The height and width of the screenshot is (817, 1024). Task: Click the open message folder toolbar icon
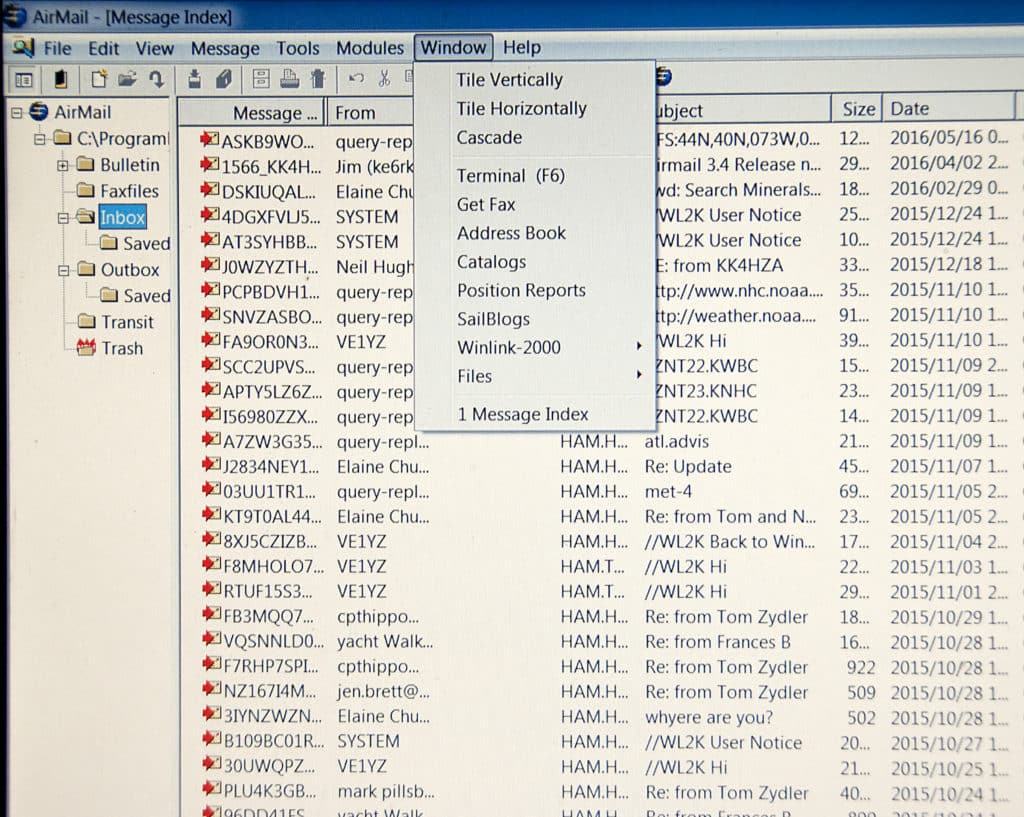pos(129,78)
